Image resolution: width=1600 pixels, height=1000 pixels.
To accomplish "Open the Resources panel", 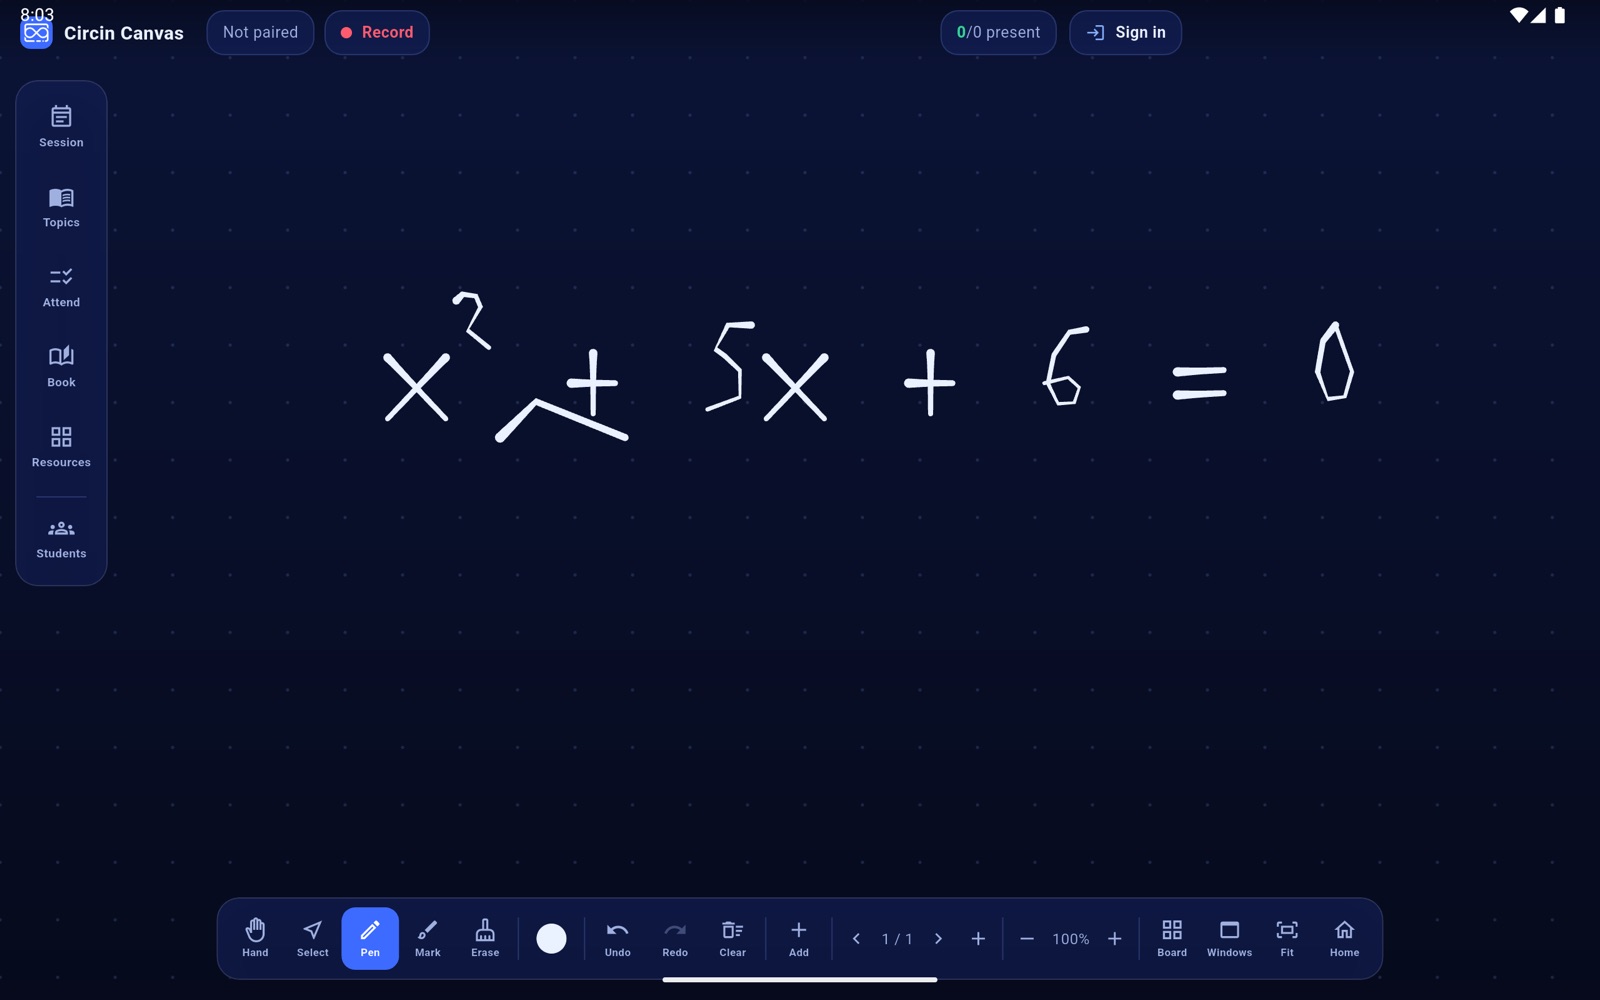I will coord(61,446).
